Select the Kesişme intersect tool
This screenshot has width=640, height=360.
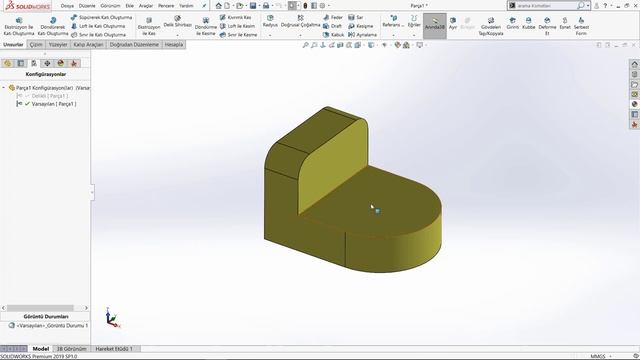tap(360, 26)
